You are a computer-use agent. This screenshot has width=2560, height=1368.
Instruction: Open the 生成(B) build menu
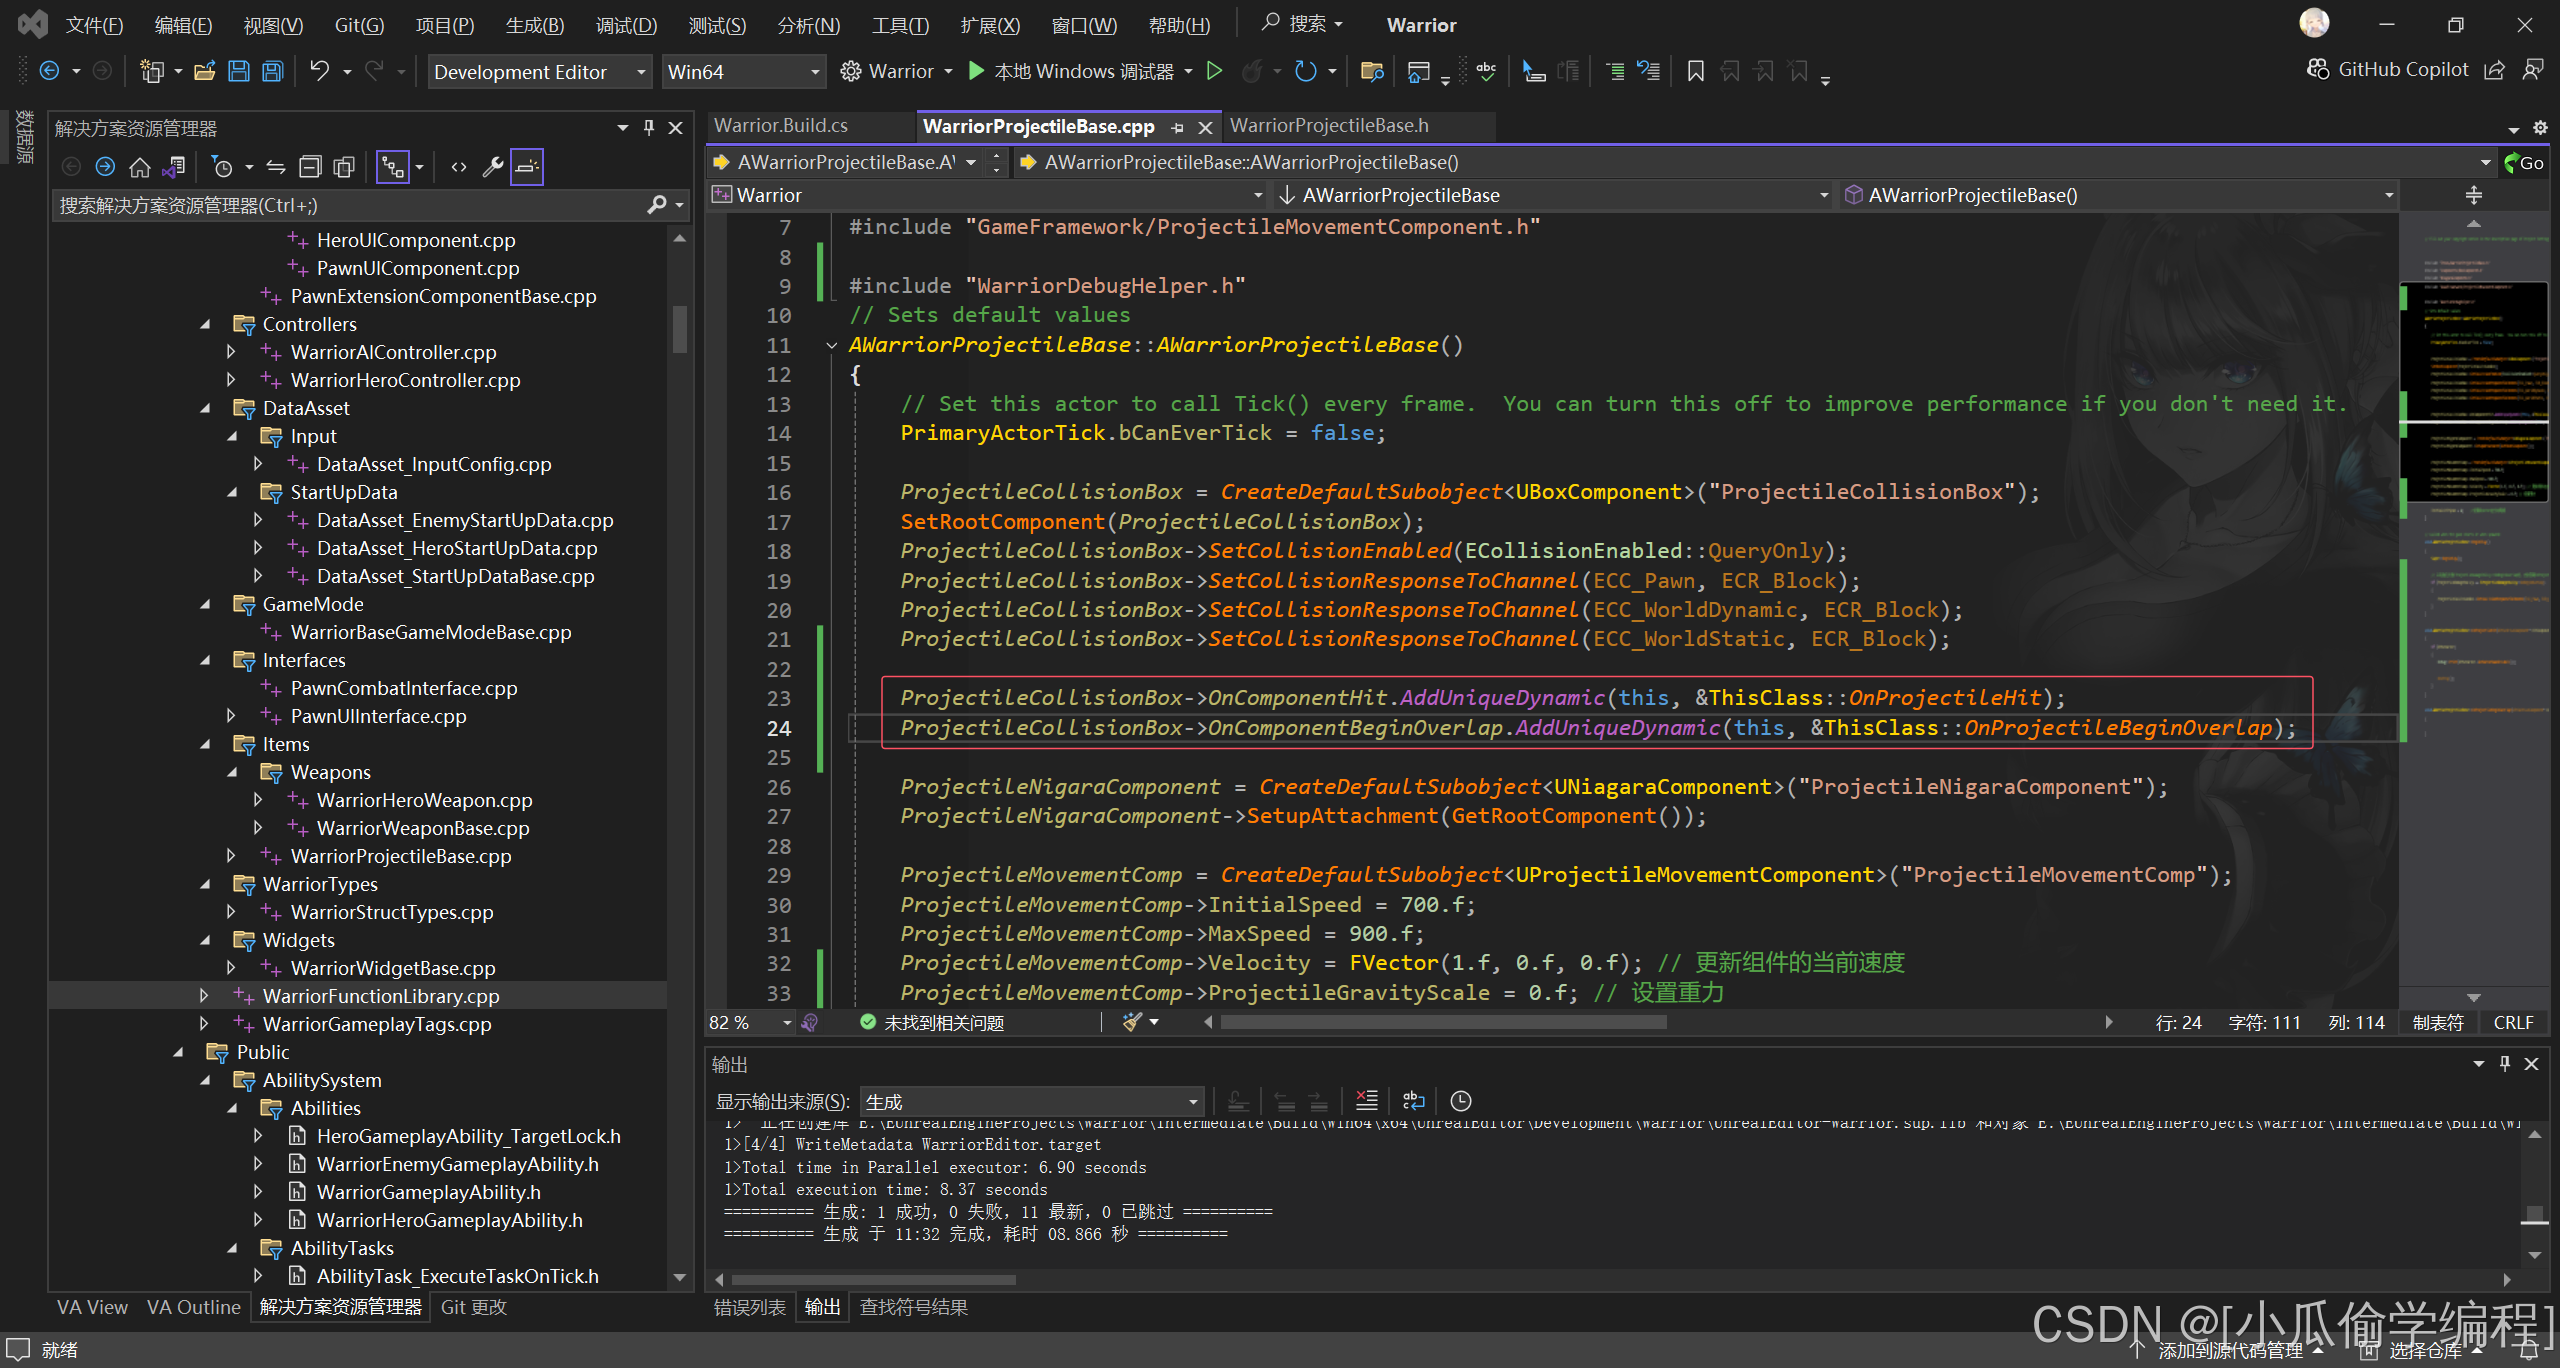(x=534, y=25)
